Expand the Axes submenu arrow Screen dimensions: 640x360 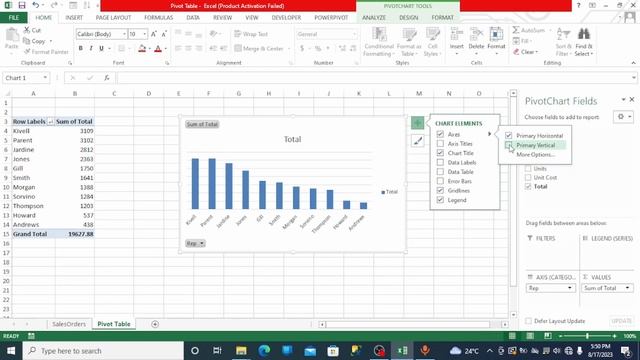(x=489, y=134)
